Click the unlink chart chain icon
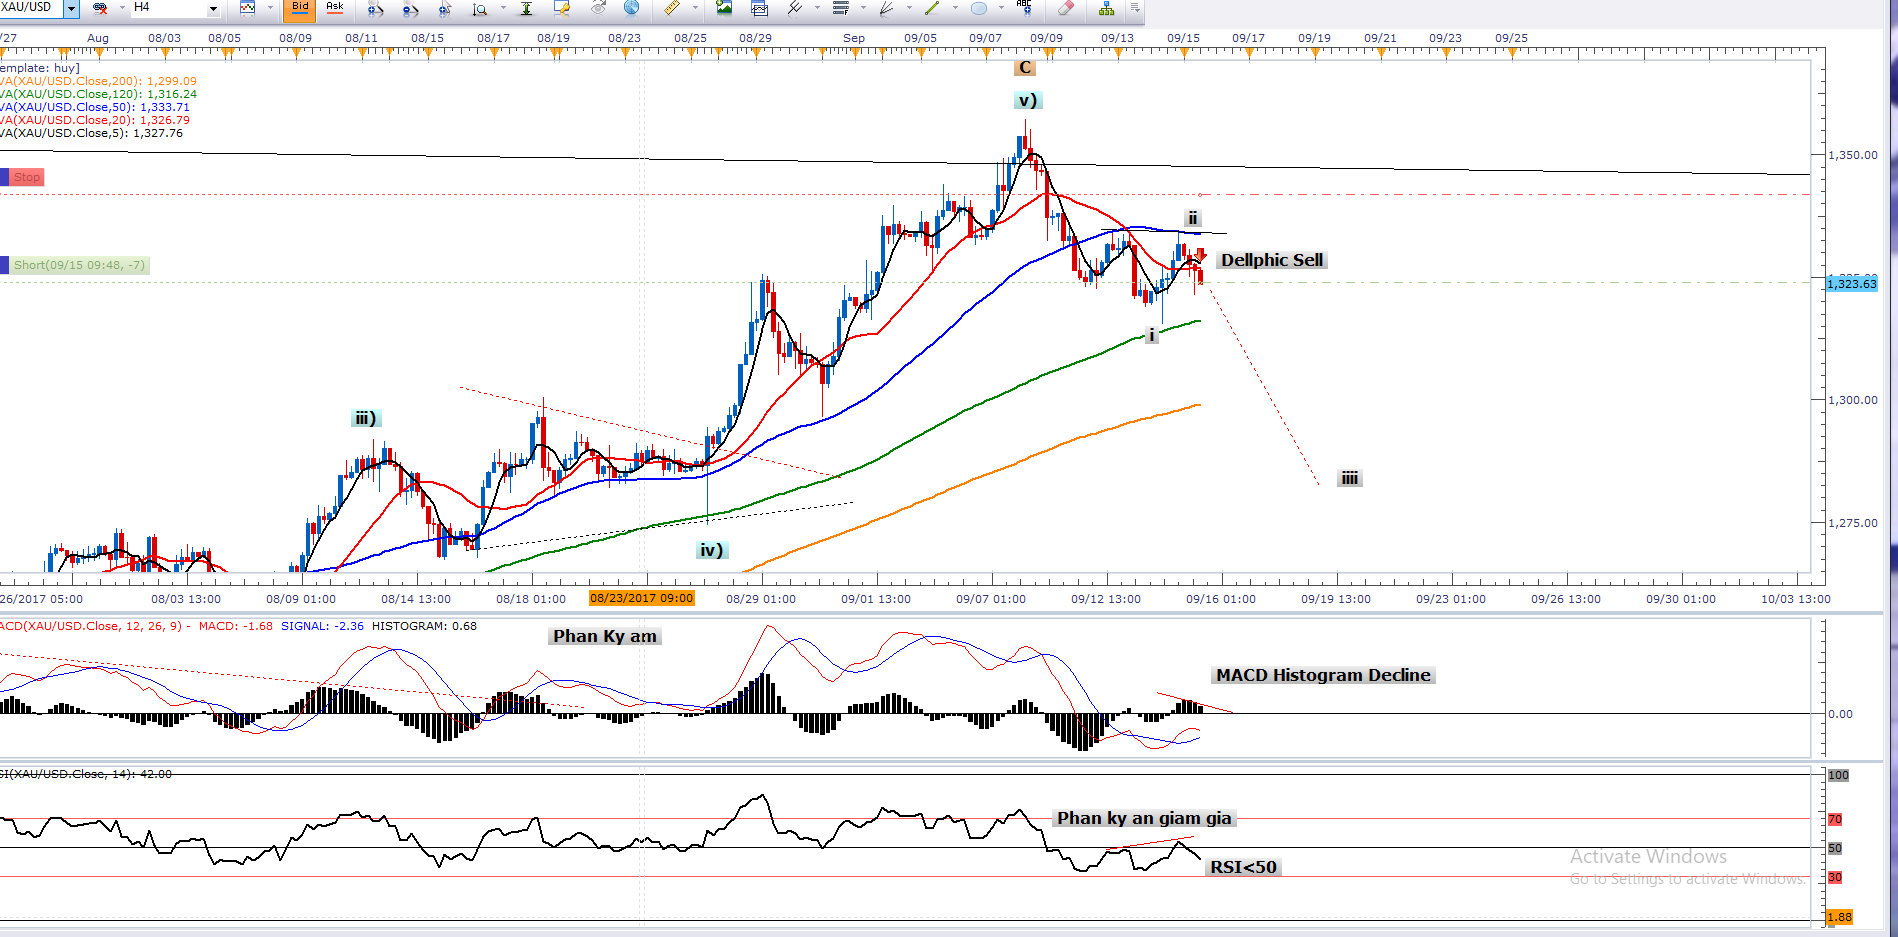1898x937 pixels. [100, 8]
